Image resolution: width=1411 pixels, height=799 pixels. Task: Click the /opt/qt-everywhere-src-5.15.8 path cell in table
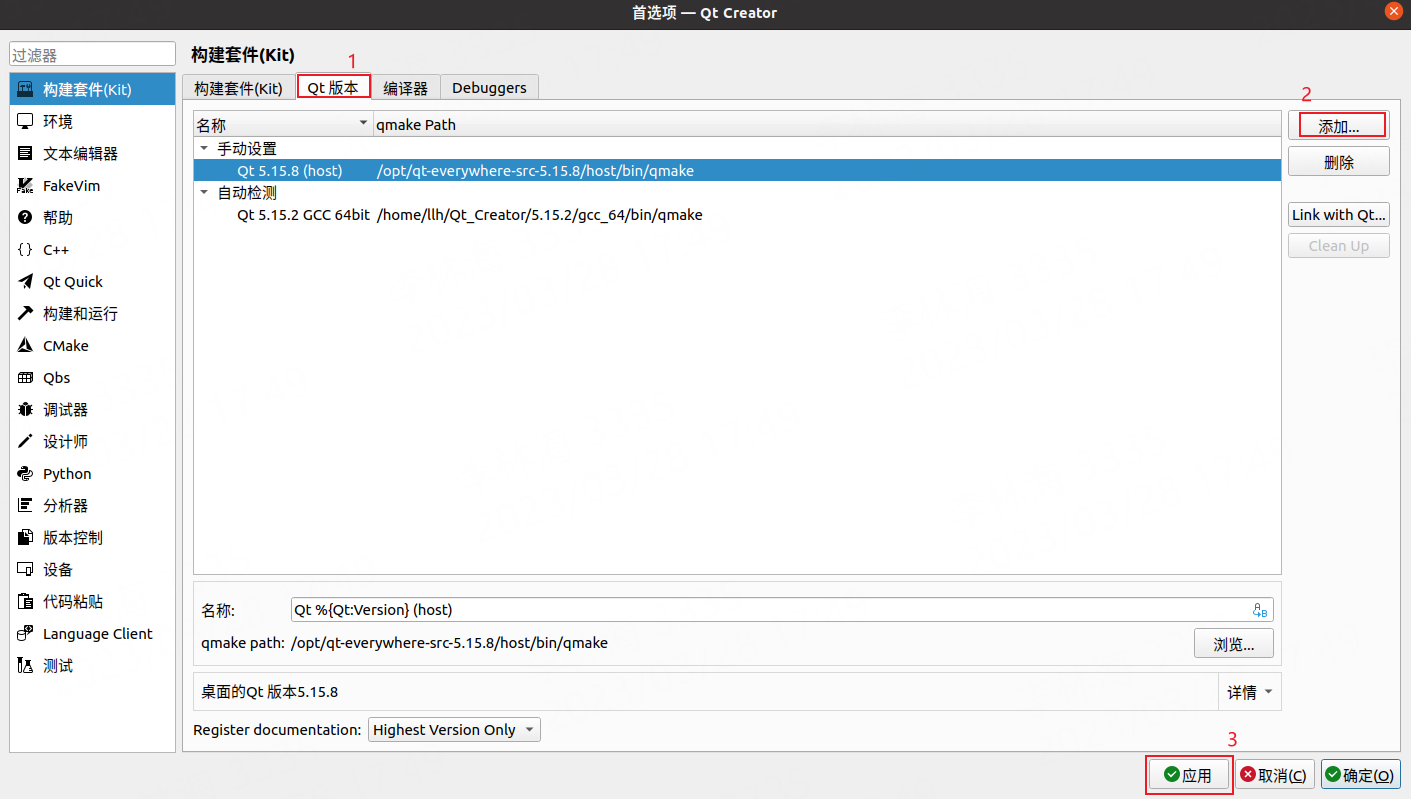[x=535, y=171]
